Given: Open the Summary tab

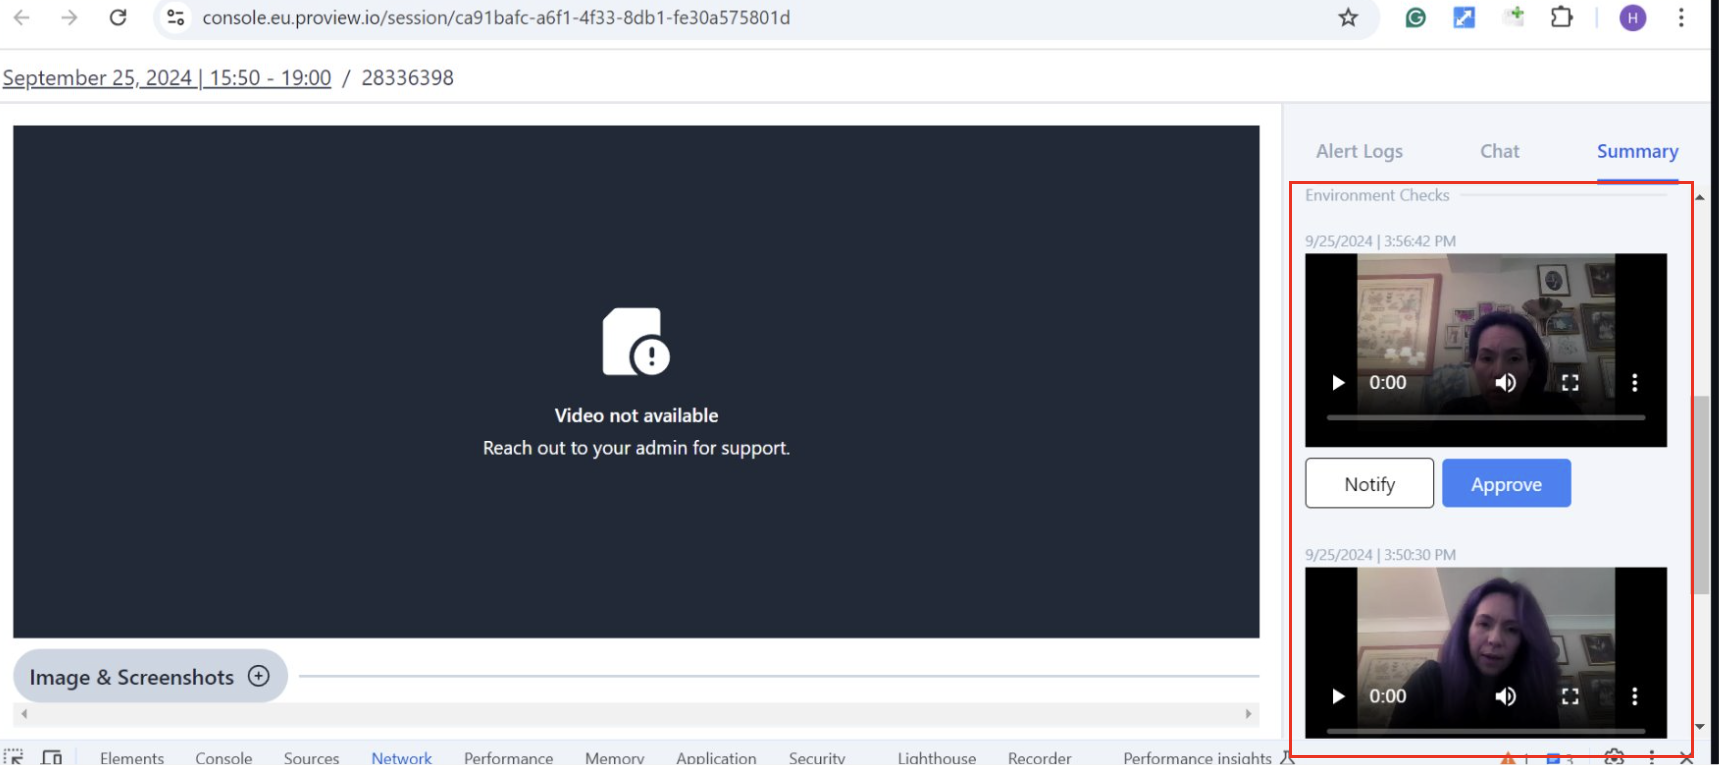Looking at the screenshot, I should 1637,151.
